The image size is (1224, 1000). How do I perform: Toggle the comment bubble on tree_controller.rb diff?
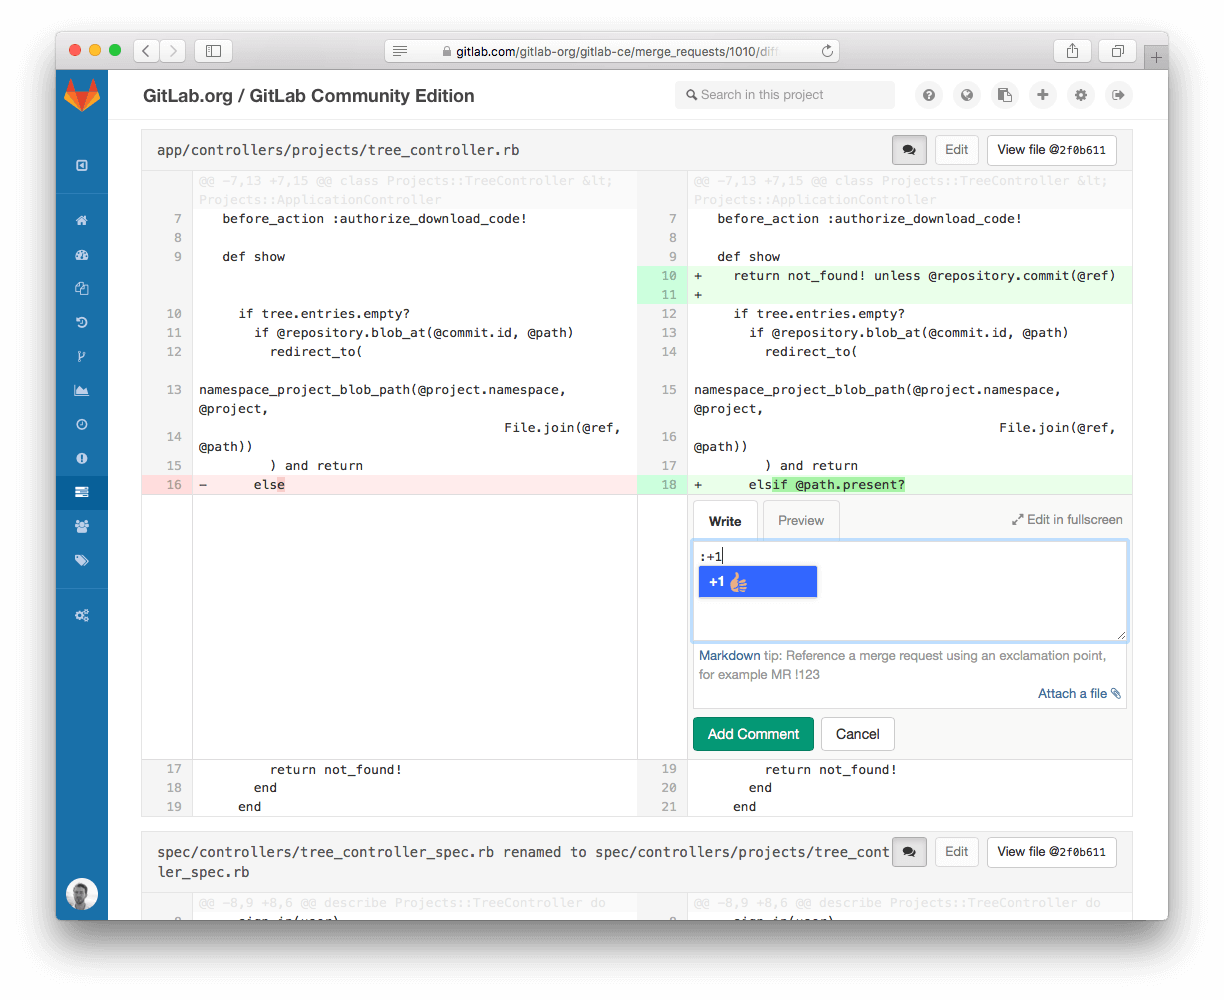pyautogui.click(x=909, y=149)
